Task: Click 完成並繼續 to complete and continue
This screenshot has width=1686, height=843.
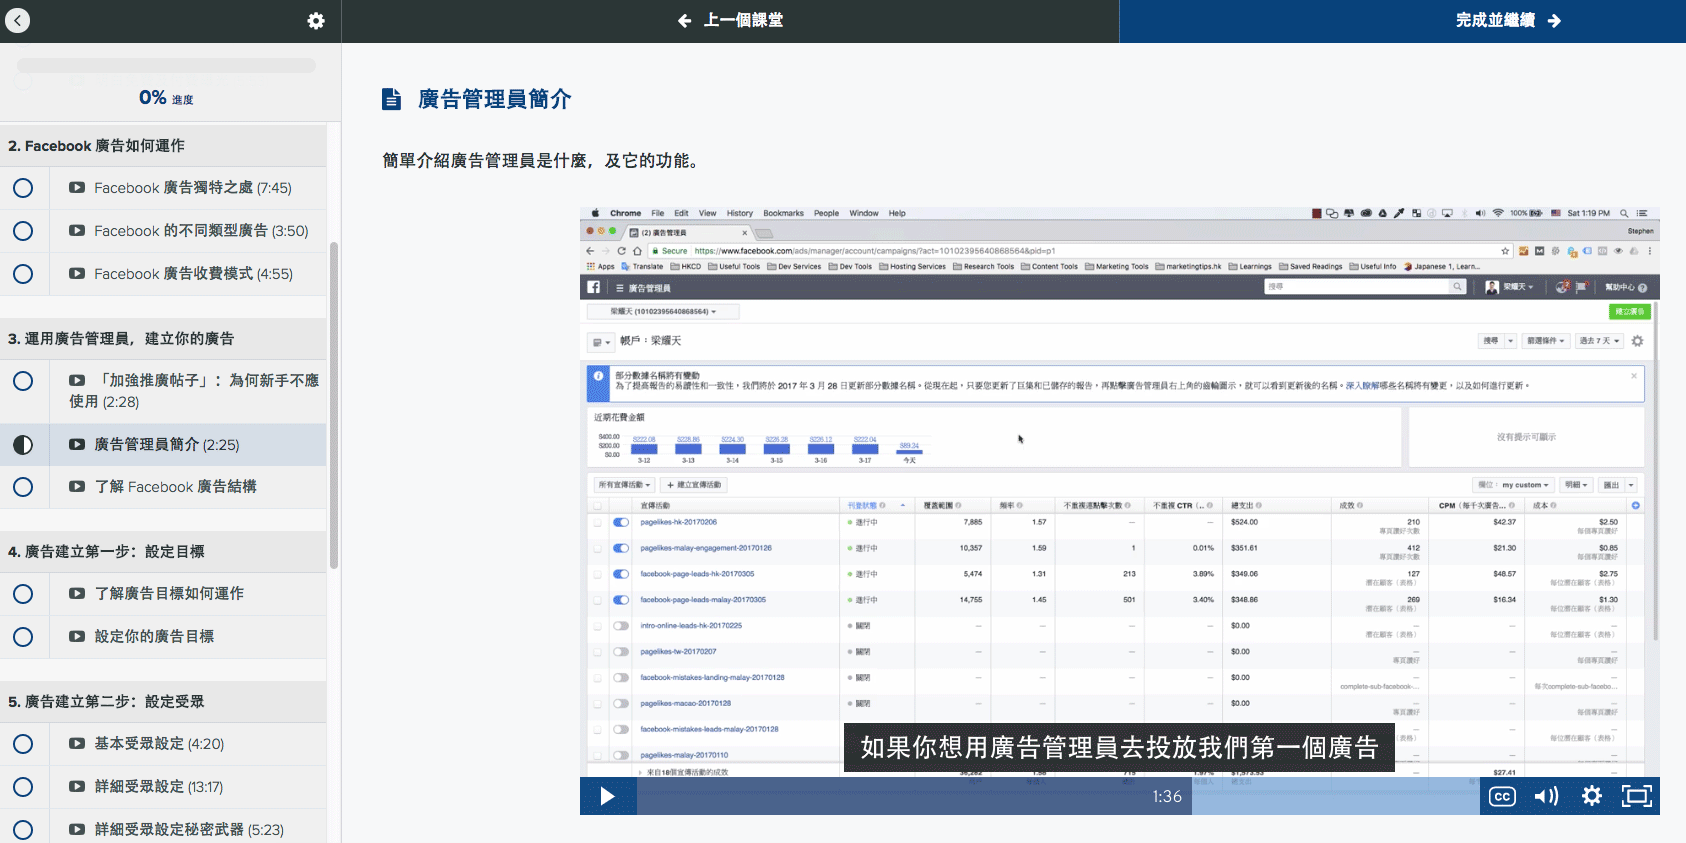Action: click(x=1508, y=21)
